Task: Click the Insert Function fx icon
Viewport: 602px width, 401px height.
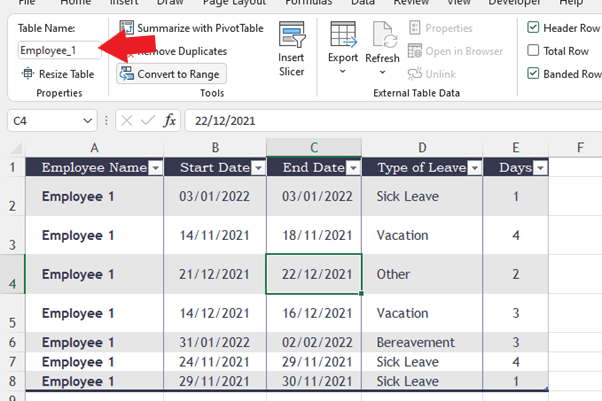Action: pos(169,121)
